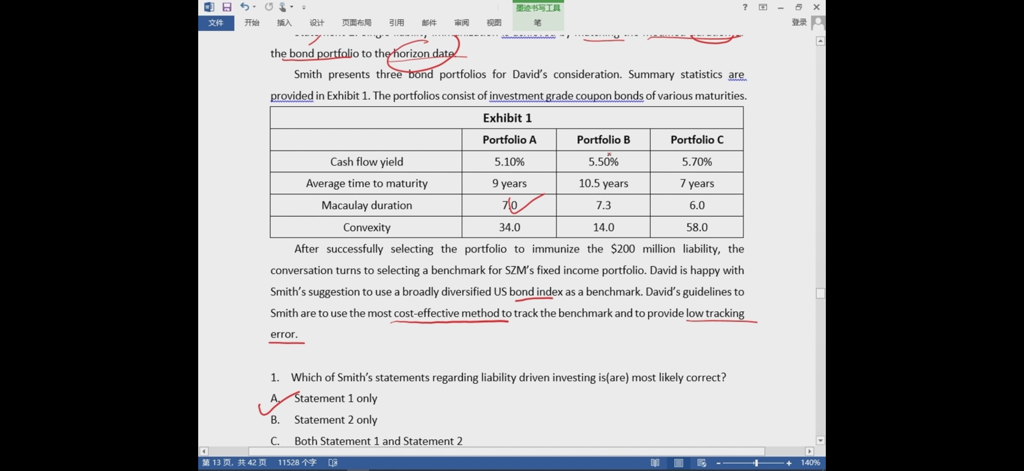Click the 'Portfolio C' column header

click(x=697, y=140)
